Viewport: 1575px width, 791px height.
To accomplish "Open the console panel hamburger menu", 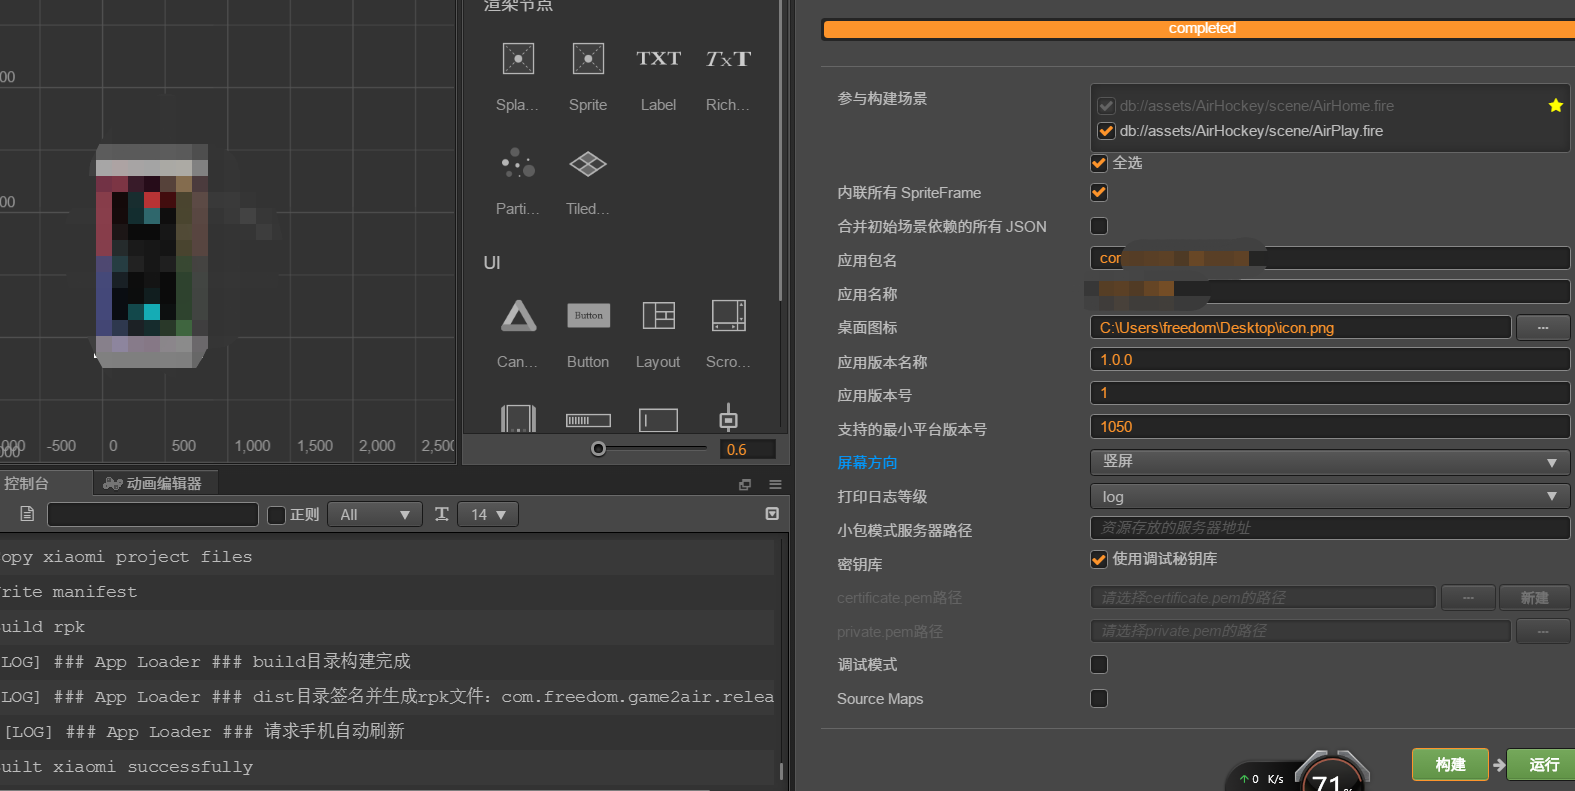I will coord(775,484).
